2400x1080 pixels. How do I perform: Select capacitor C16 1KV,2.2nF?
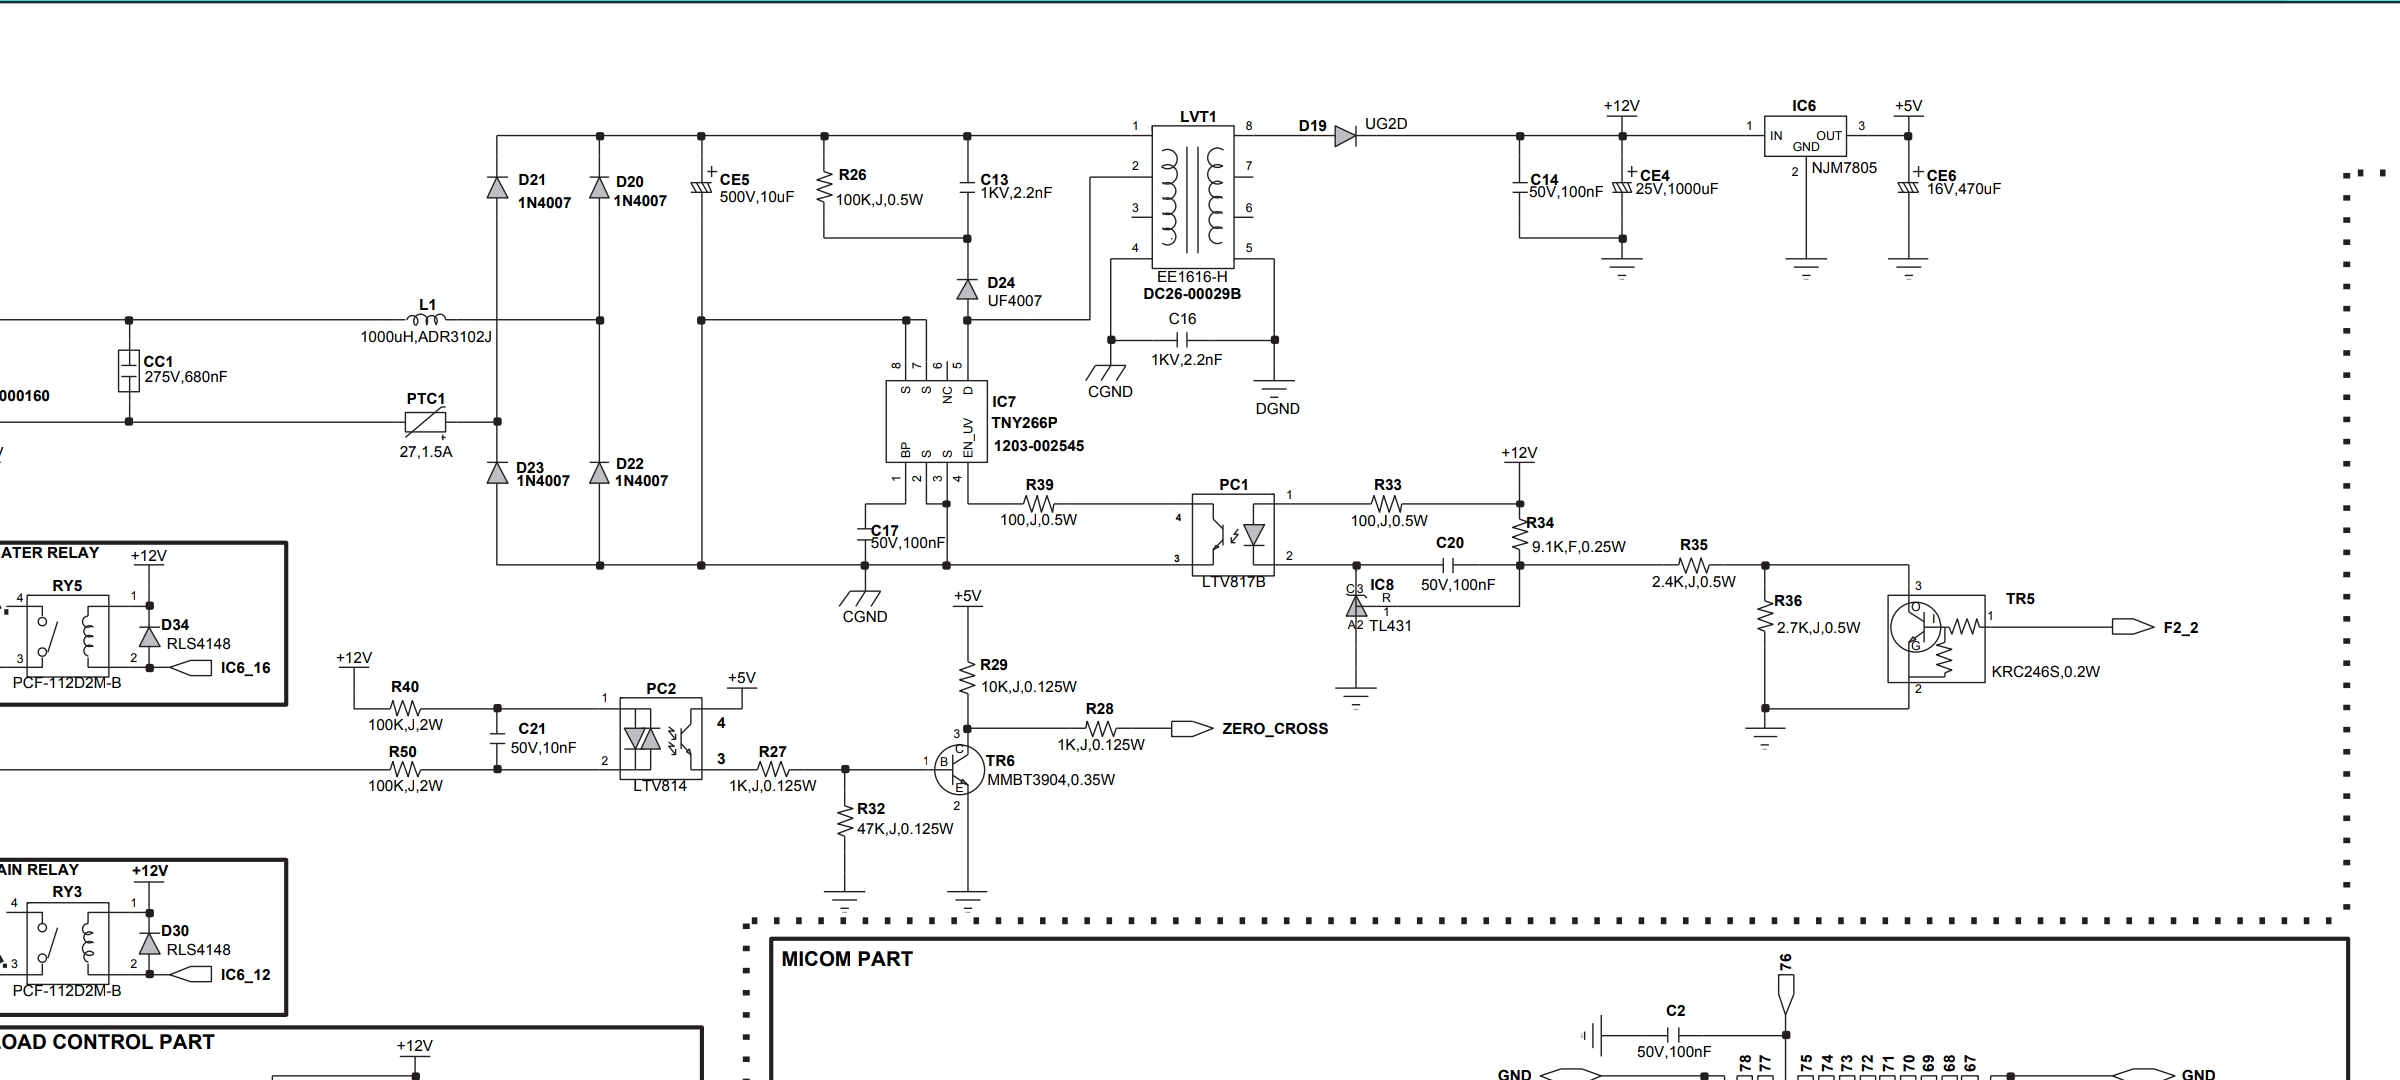pyautogui.click(x=1182, y=340)
